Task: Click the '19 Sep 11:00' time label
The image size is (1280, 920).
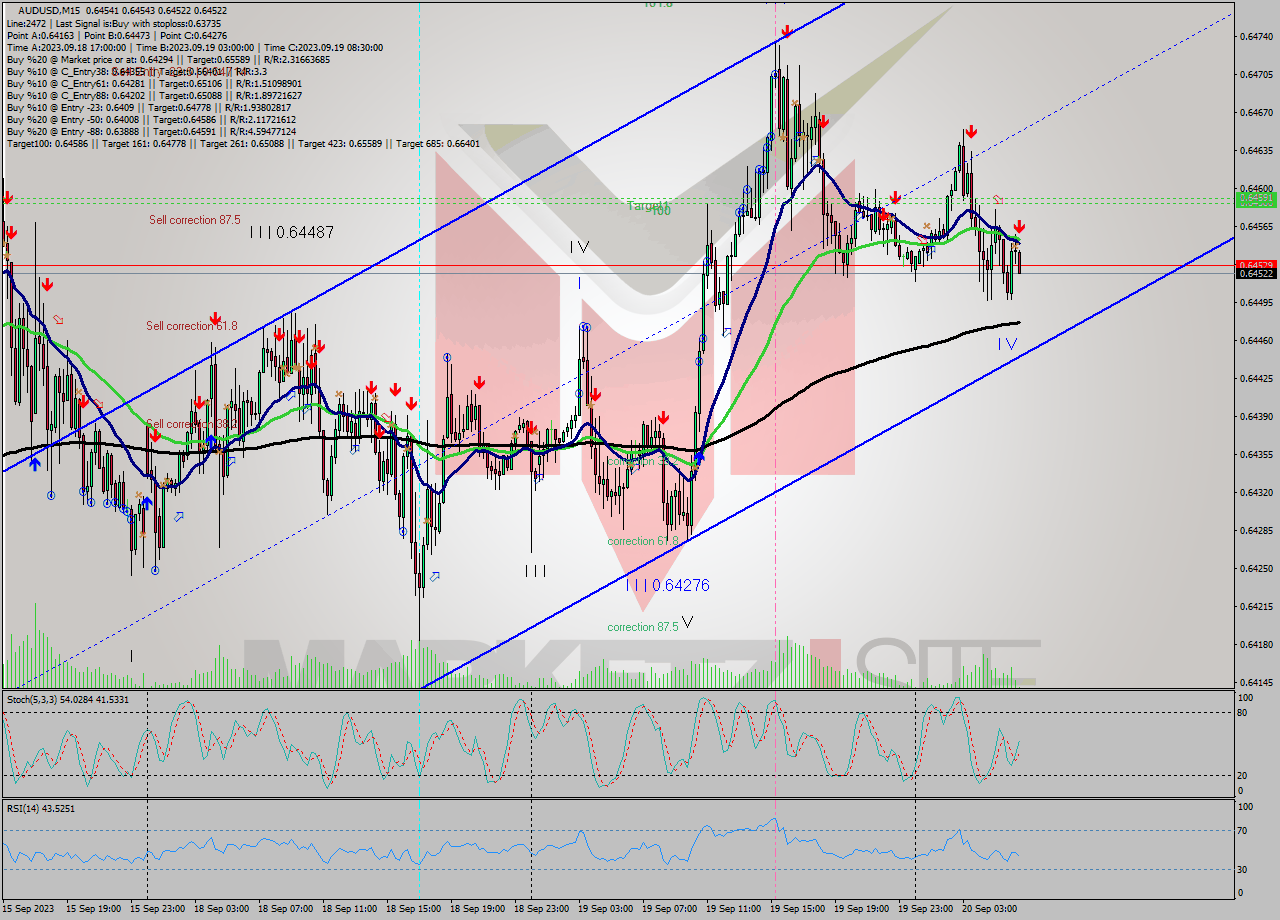Action: (733, 909)
